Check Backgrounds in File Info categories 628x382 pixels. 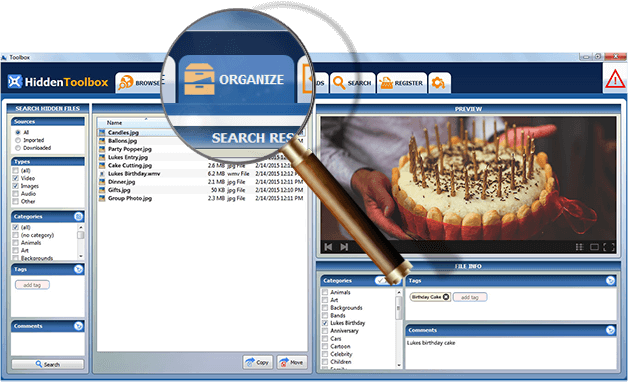(325, 308)
